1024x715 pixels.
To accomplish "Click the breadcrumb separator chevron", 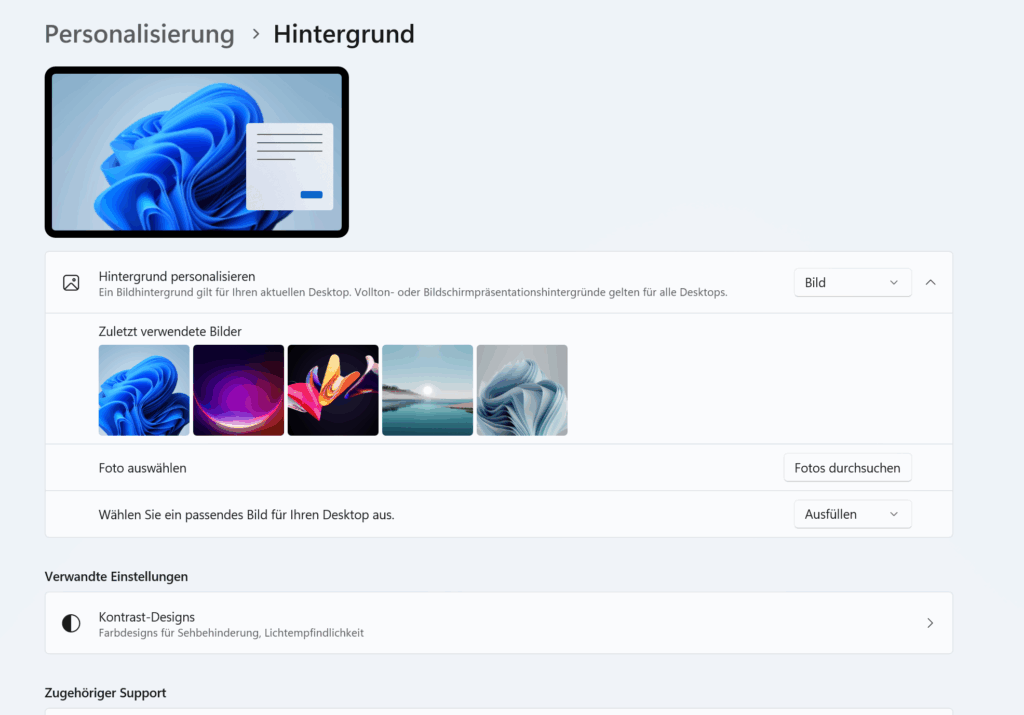I will (x=256, y=34).
